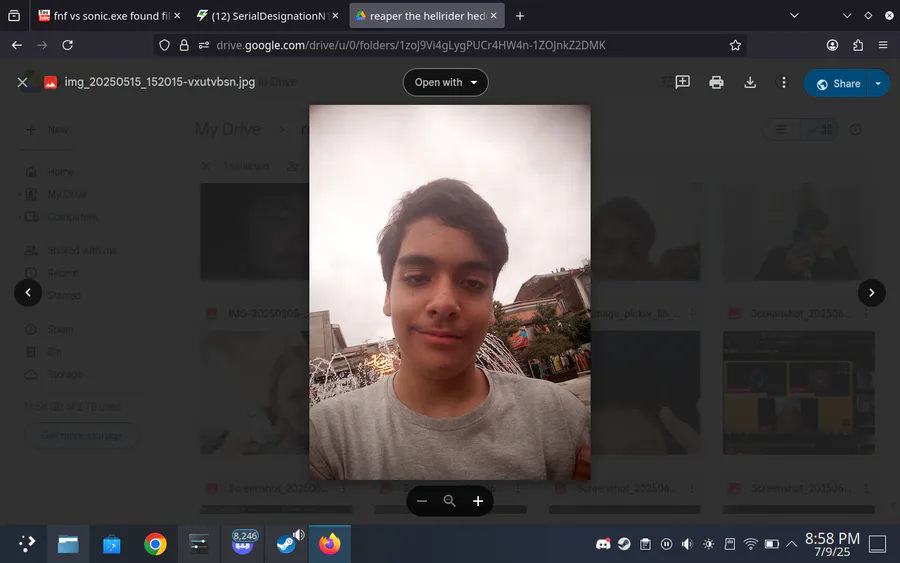
Task: Click the Share button
Action: [838, 84]
